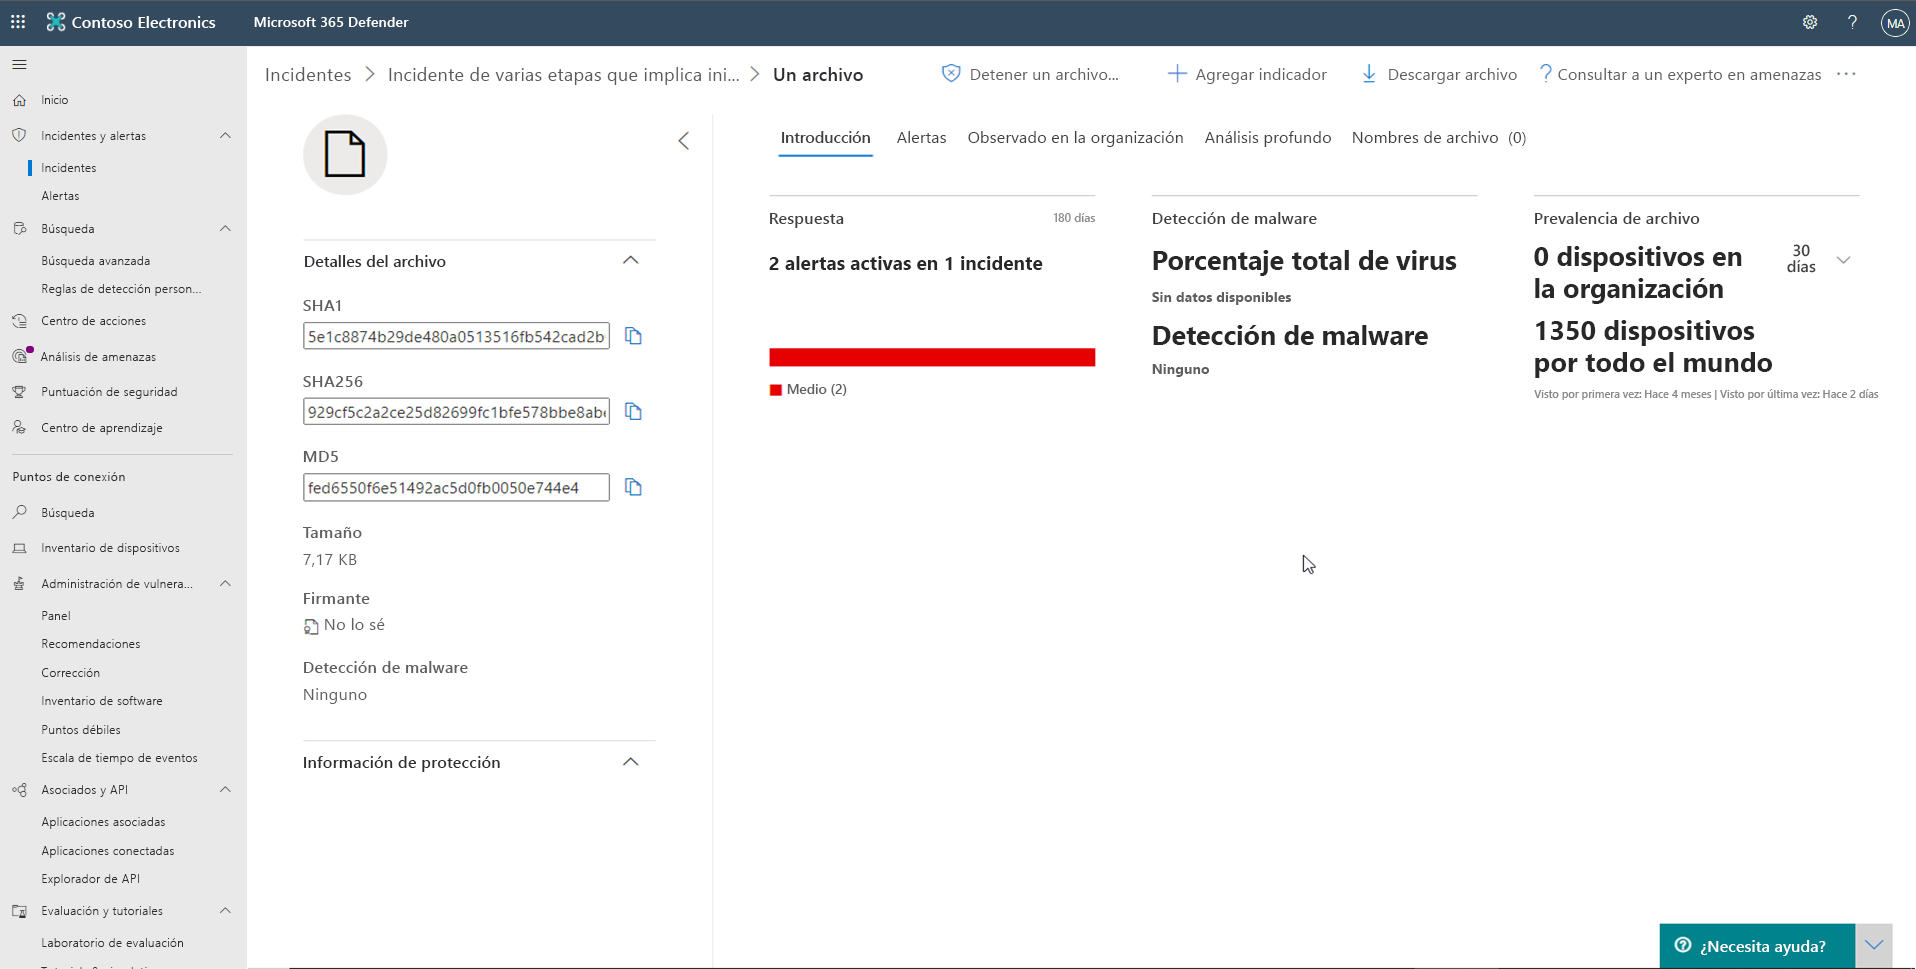Open Escala de tiempo de eventos
Screen dimensions: 1916x969
120,758
